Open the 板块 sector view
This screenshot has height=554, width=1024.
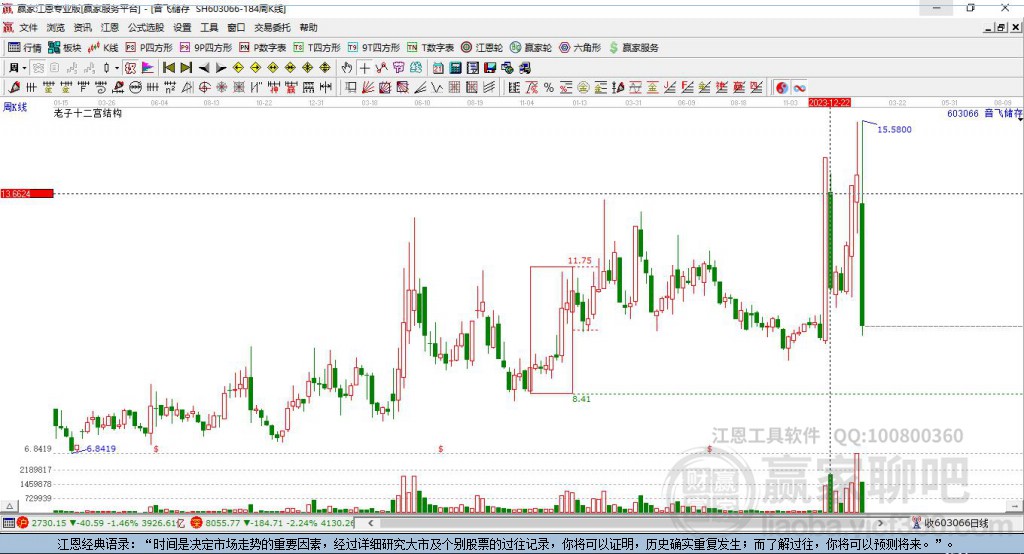[x=65, y=48]
